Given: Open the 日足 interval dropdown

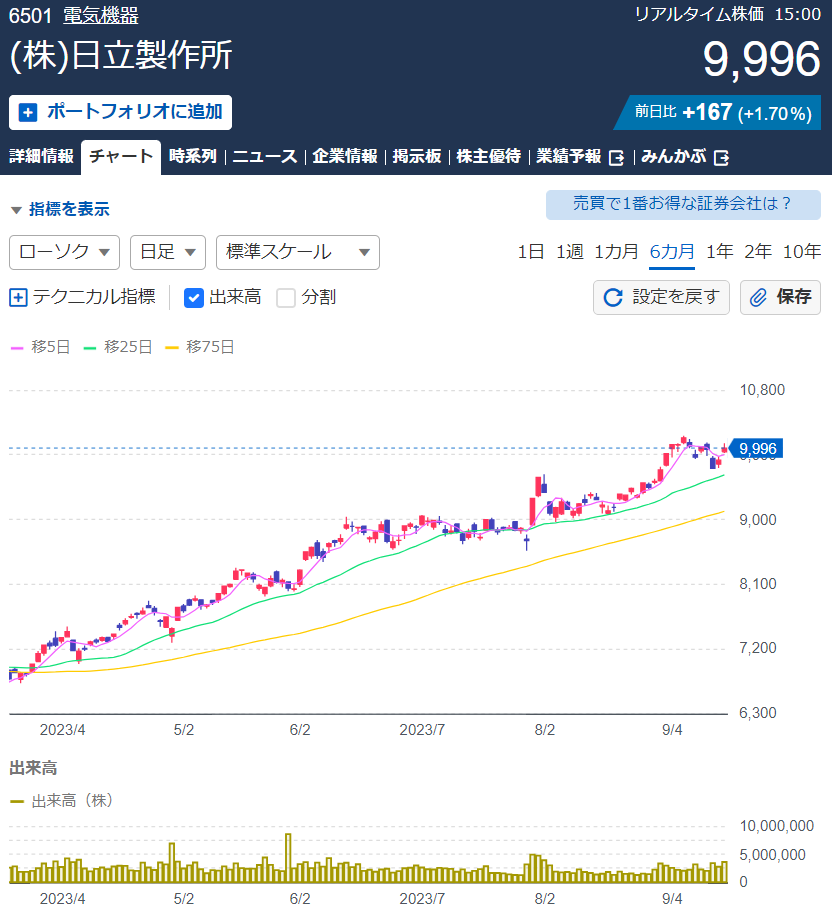Looking at the screenshot, I should coord(168,252).
